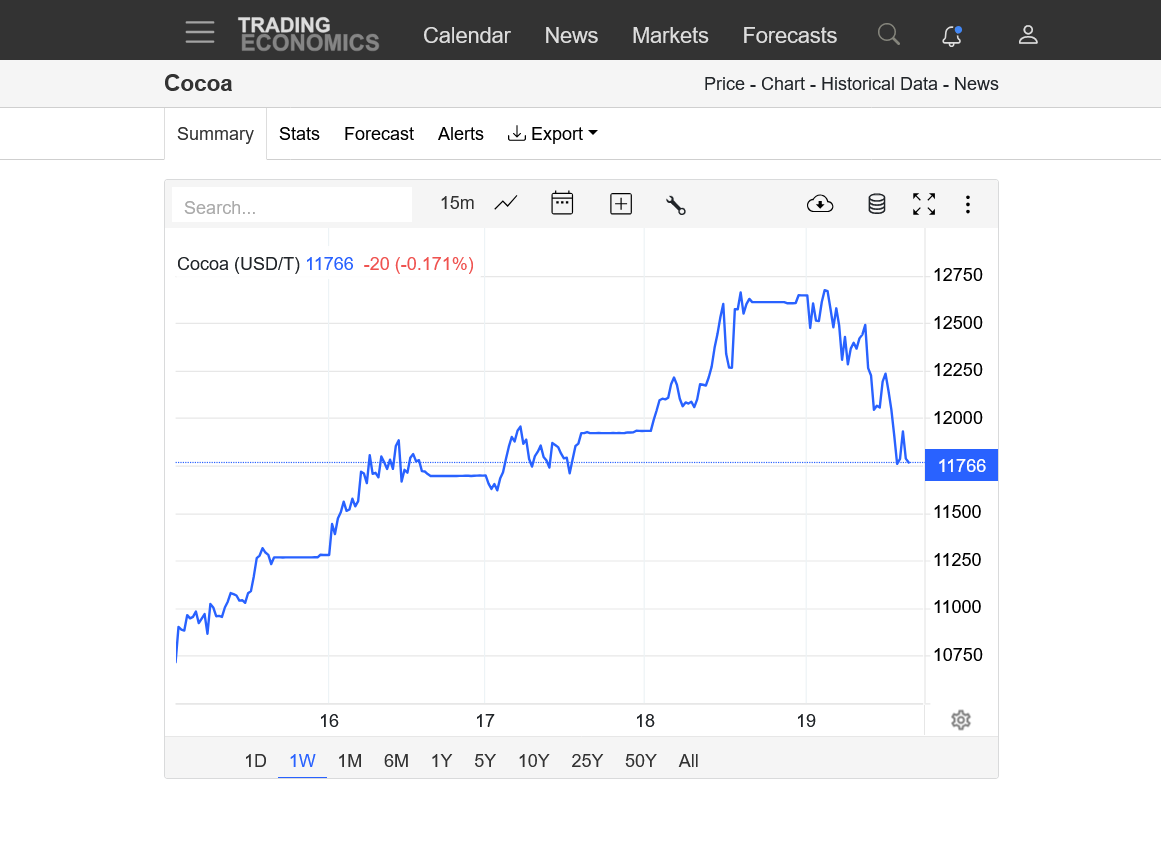1161x849 pixels.
Task: Switch to the Forecast tab
Action: tap(378, 134)
